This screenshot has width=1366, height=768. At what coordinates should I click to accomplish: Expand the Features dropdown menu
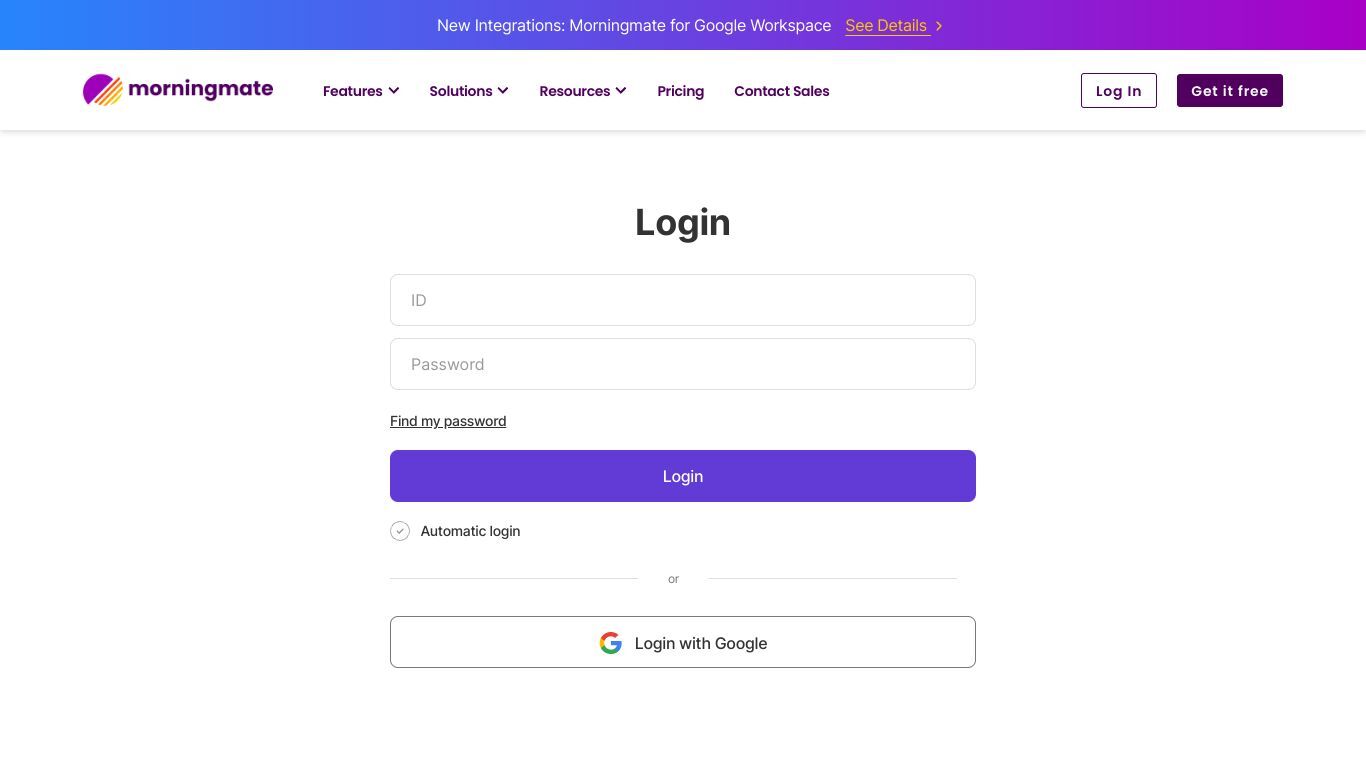click(x=361, y=91)
